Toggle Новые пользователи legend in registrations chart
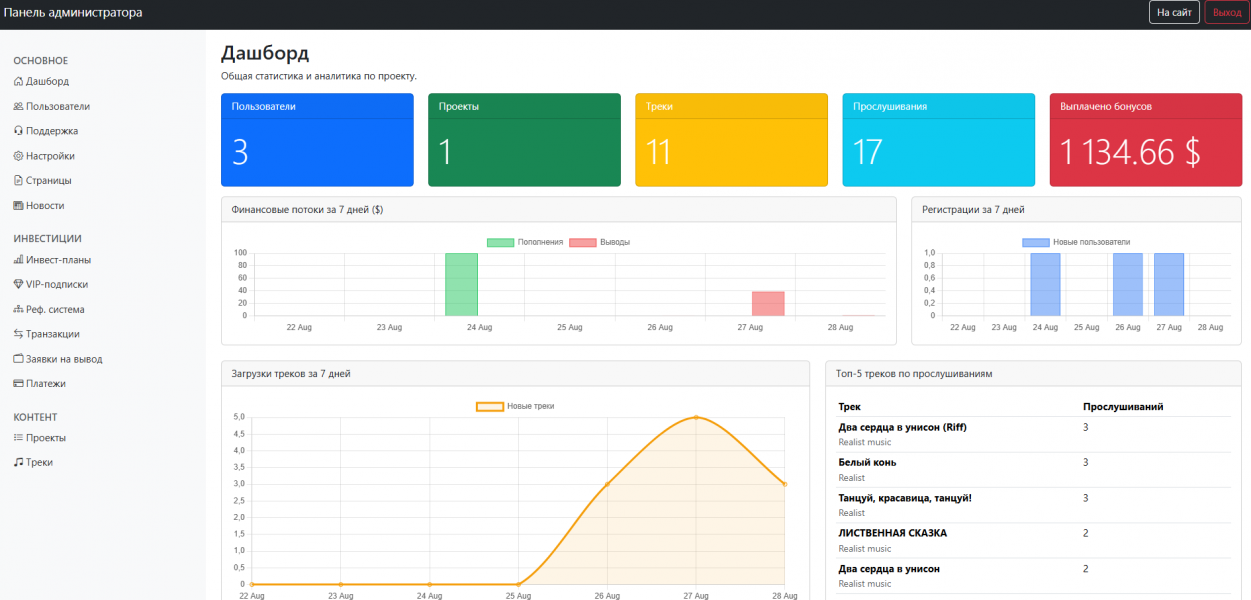Screen dimensions: 1251x600 click(1076, 243)
